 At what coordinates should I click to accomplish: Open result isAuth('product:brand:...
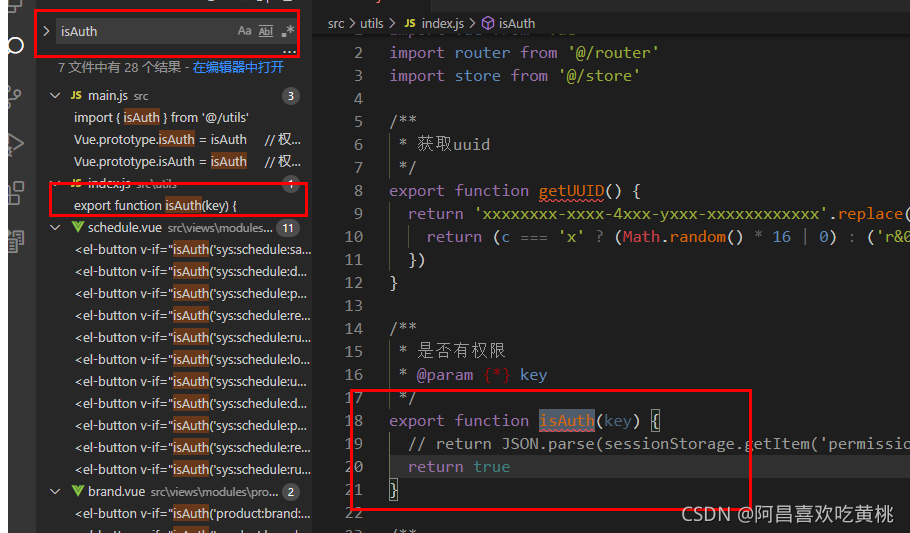(193, 514)
